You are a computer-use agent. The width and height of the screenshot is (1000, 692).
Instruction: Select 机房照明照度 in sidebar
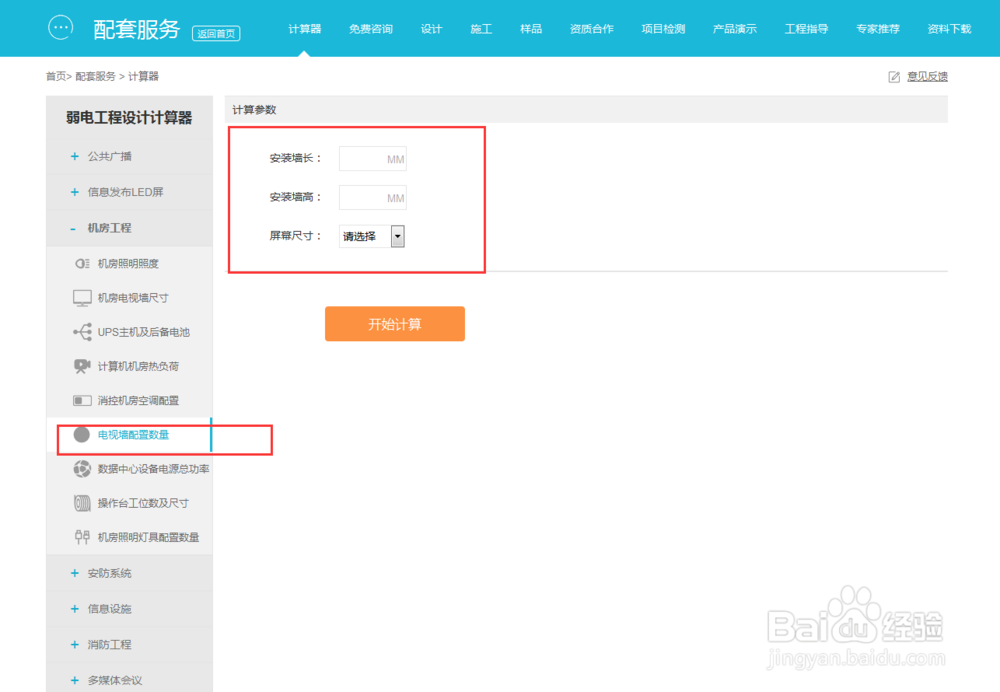click(x=128, y=263)
